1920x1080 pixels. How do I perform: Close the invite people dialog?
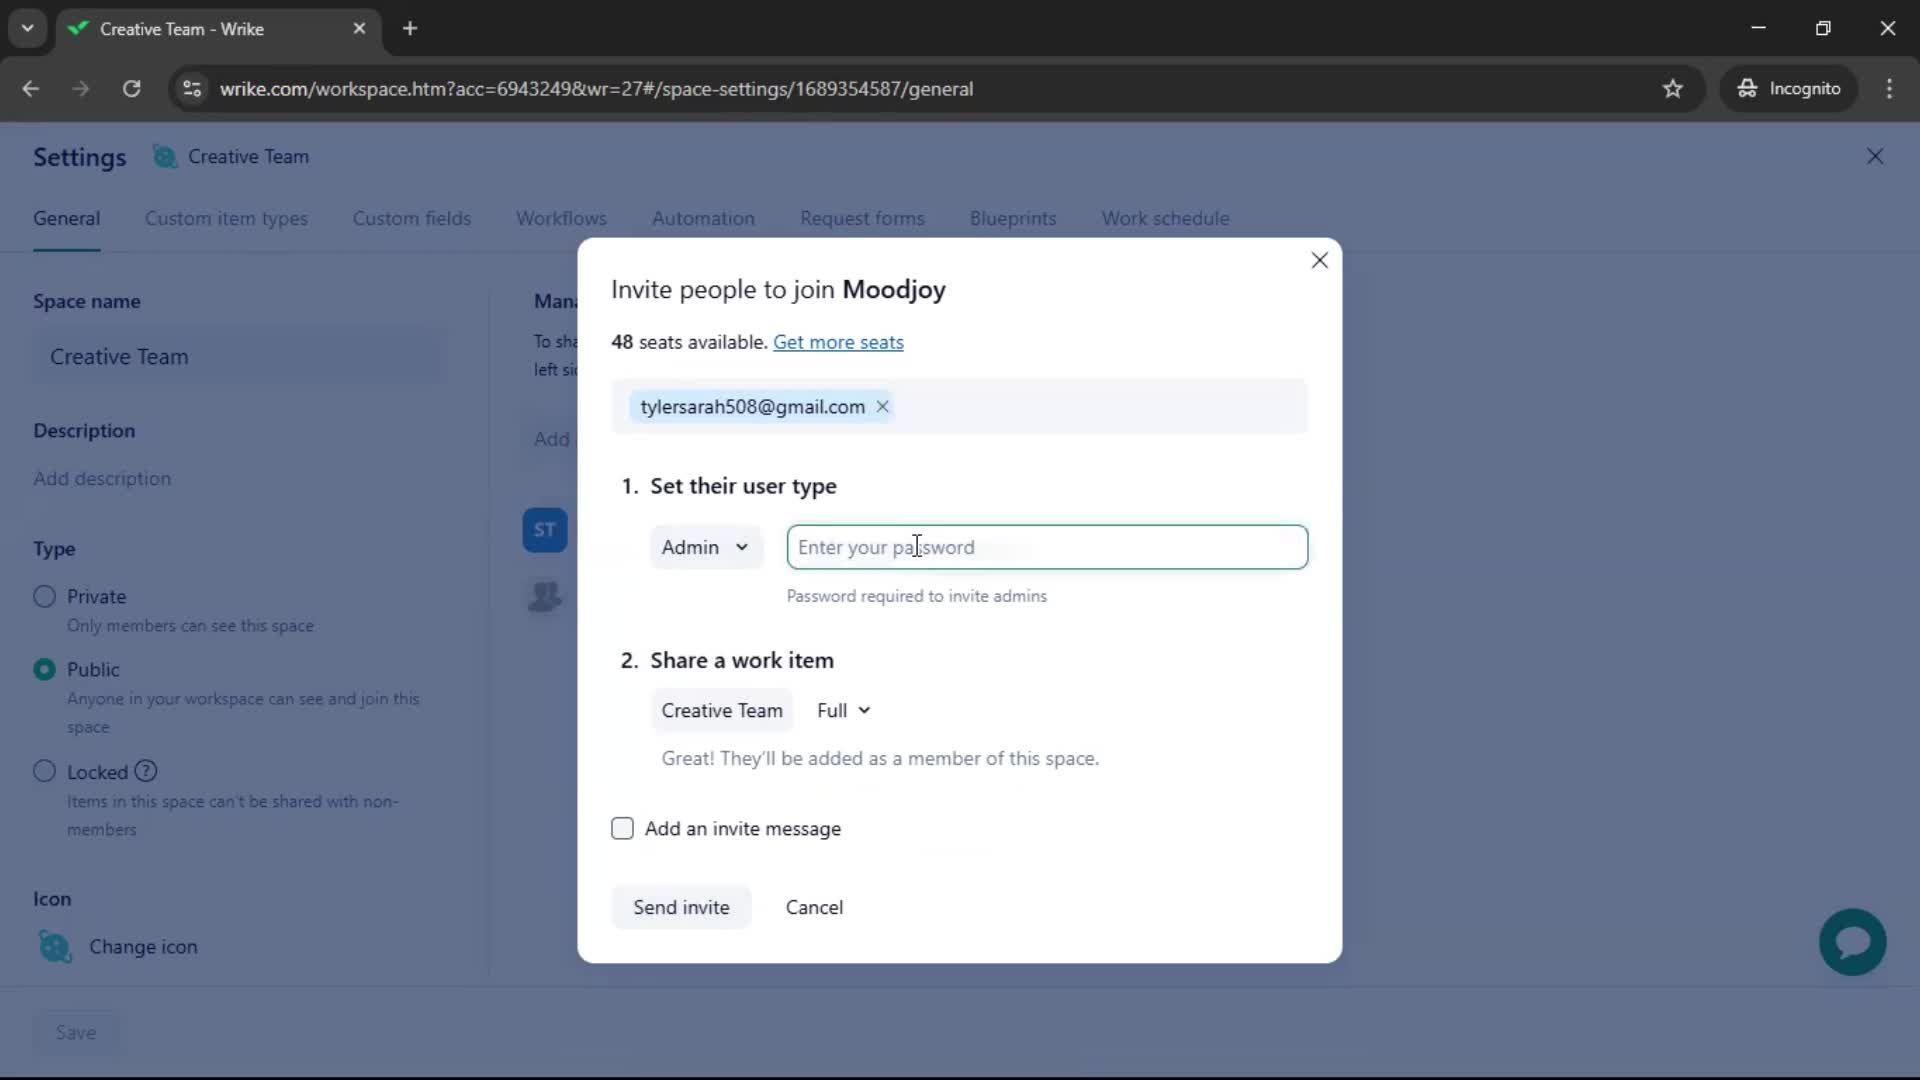click(1319, 261)
